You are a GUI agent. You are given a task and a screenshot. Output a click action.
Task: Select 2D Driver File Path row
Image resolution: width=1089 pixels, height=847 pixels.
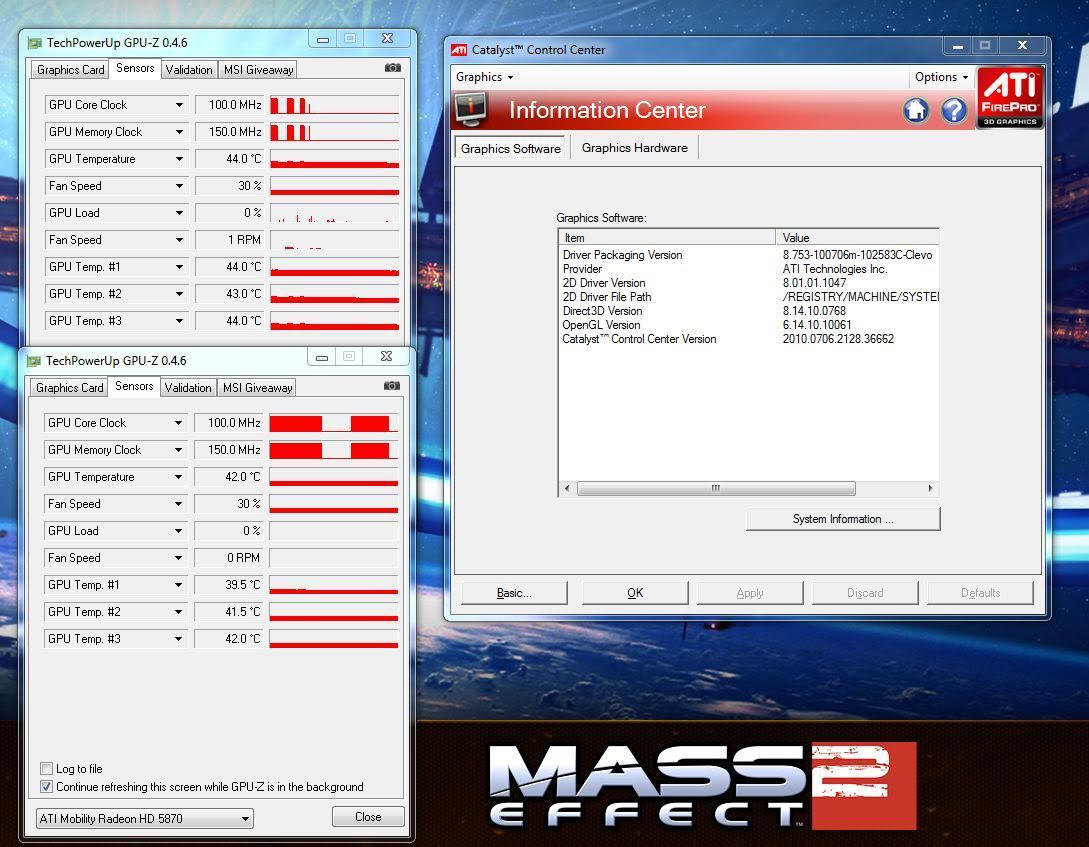click(749, 297)
